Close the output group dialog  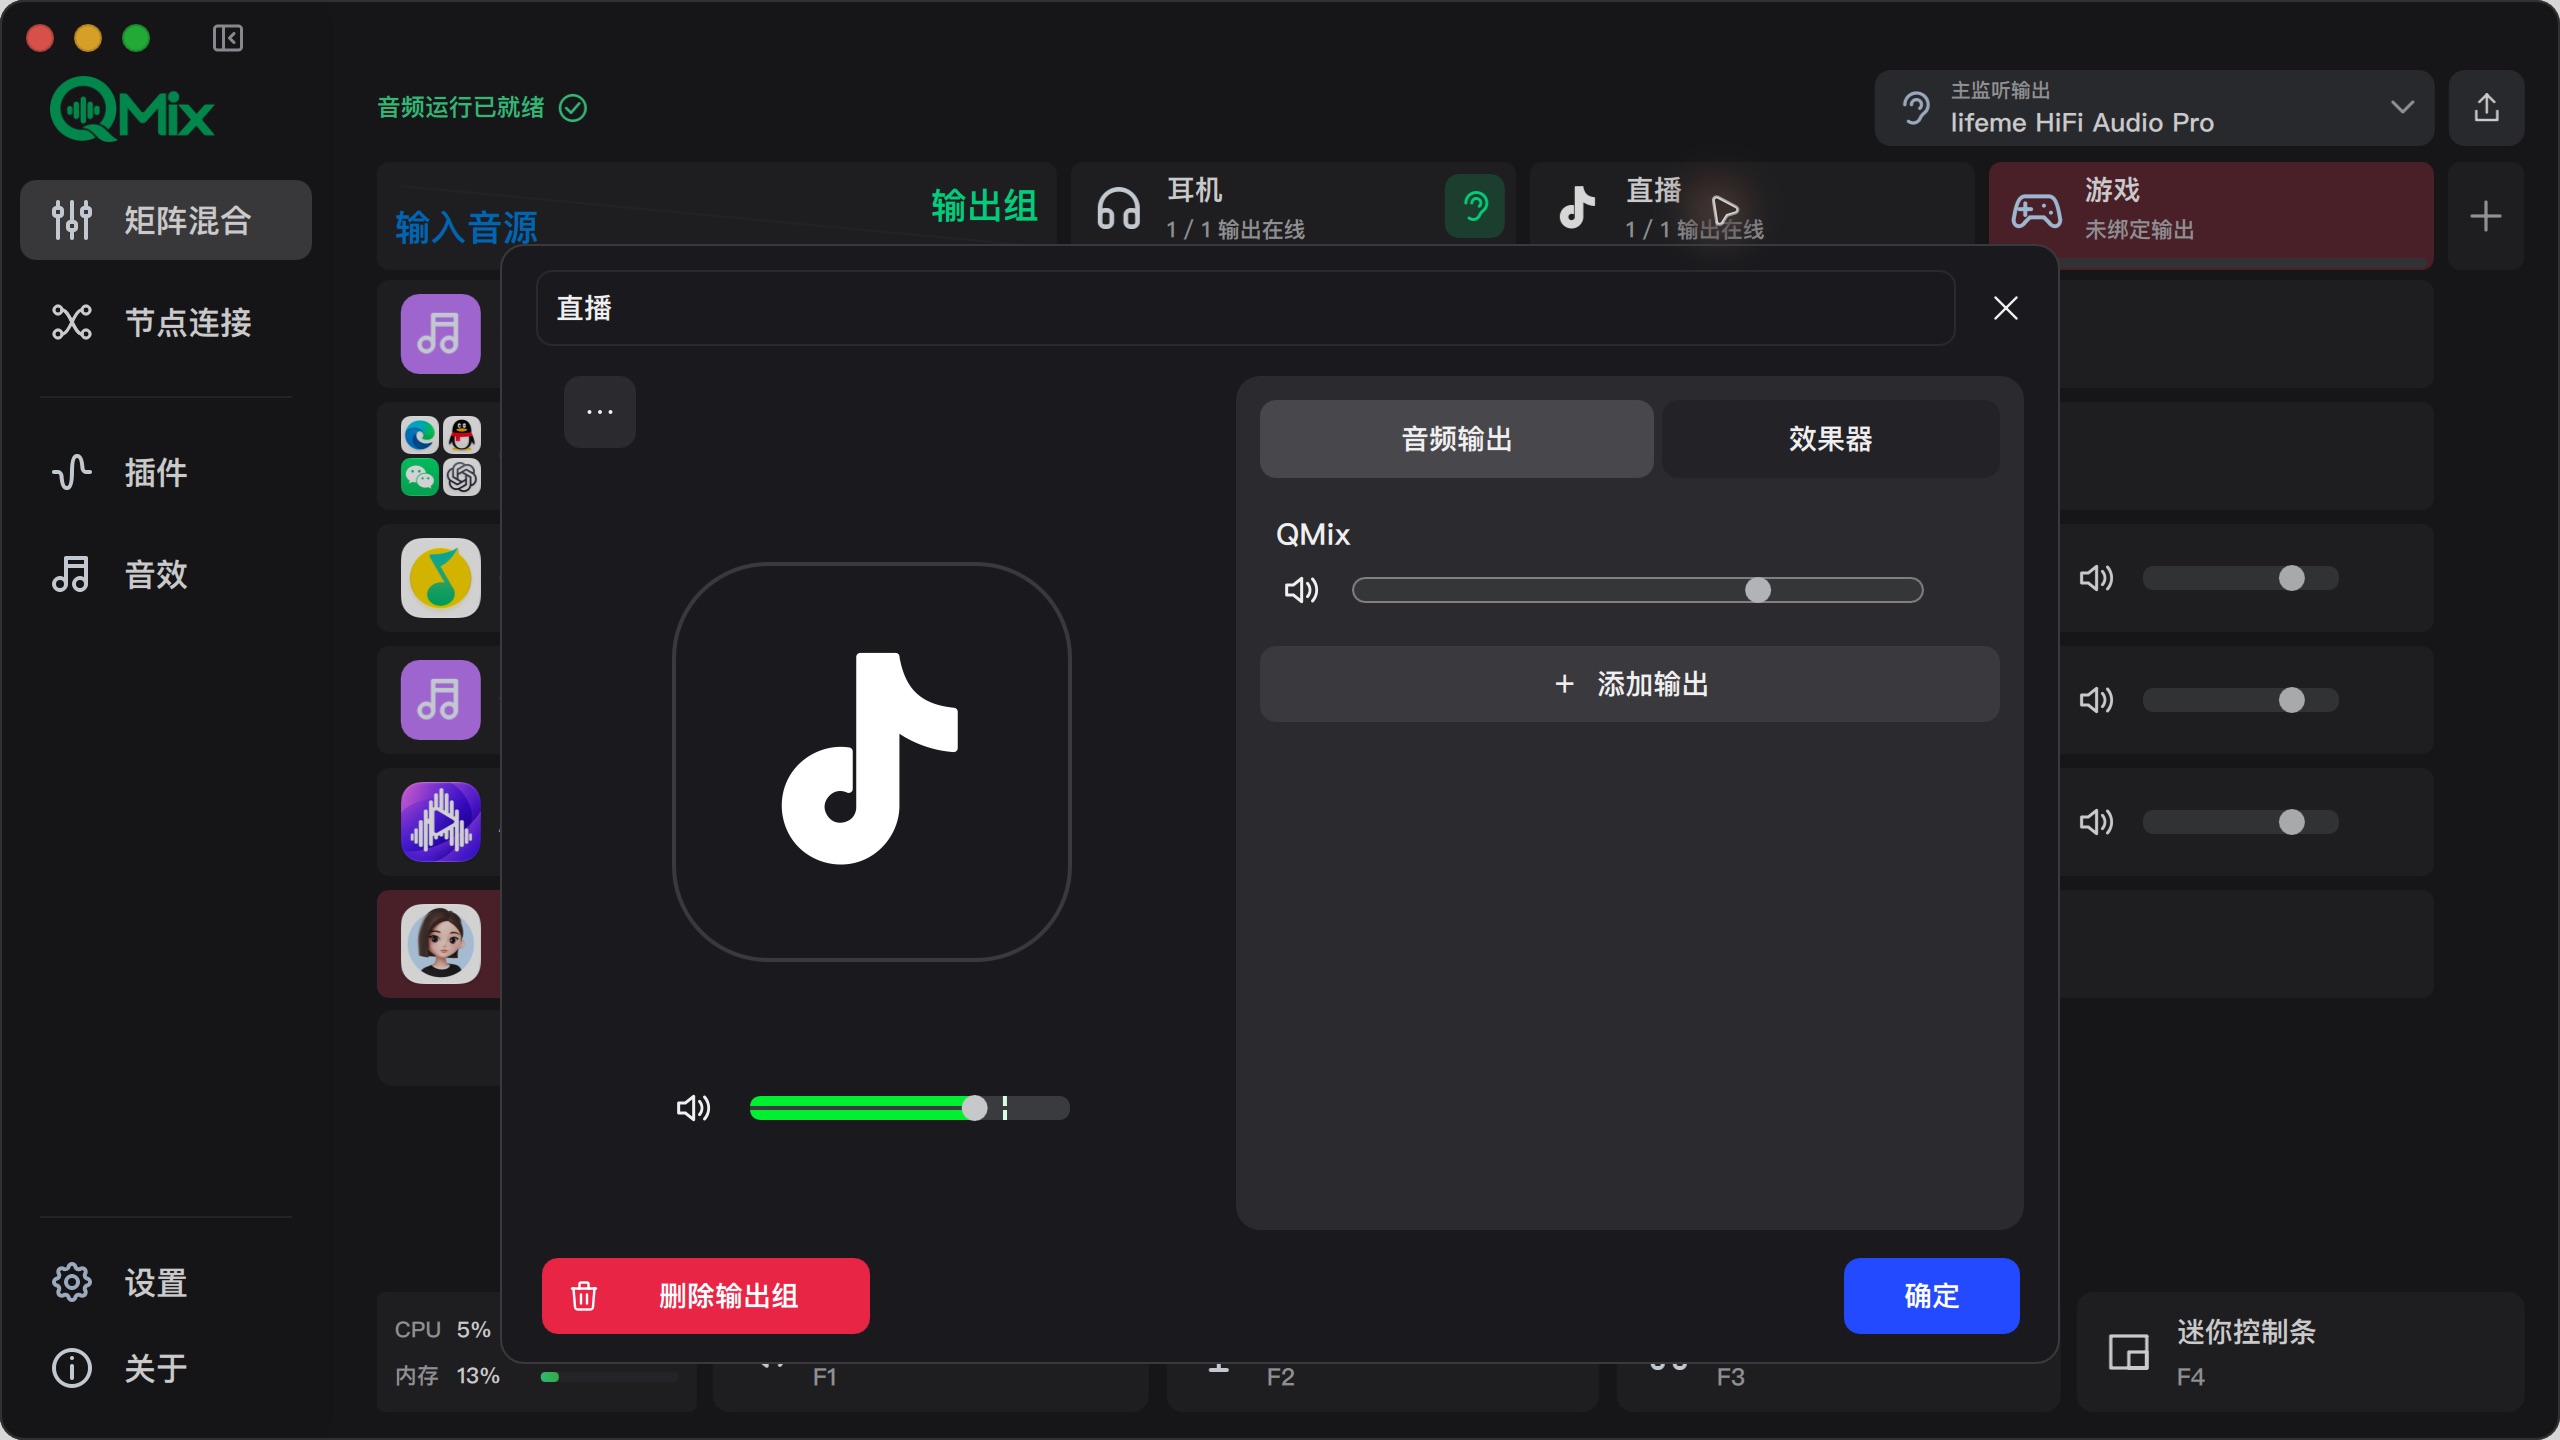(2005, 308)
